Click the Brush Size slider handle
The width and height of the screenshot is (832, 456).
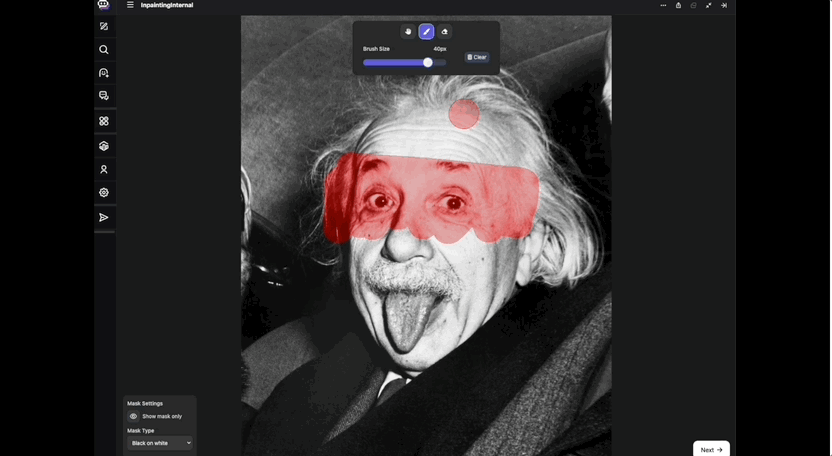[428, 63]
